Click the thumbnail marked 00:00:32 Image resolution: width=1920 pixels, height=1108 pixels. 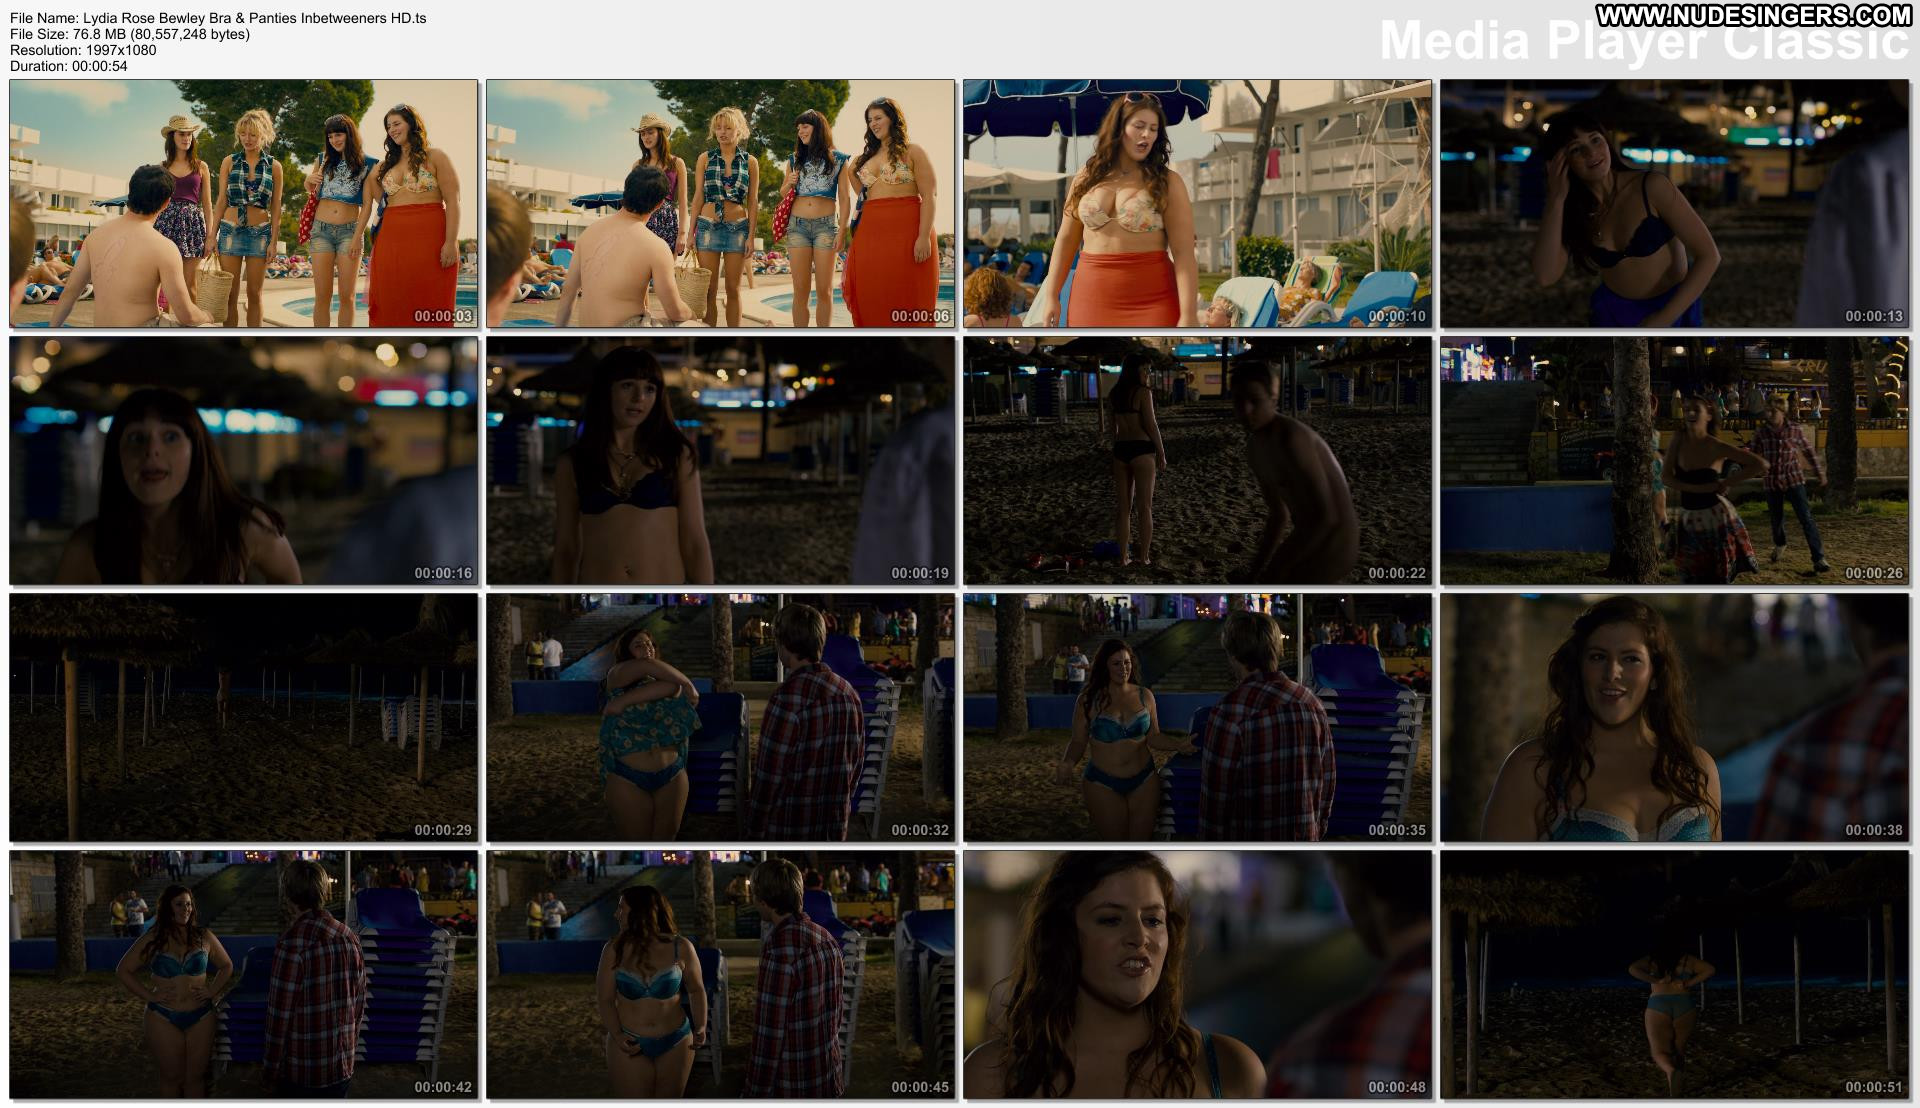[720, 718]
